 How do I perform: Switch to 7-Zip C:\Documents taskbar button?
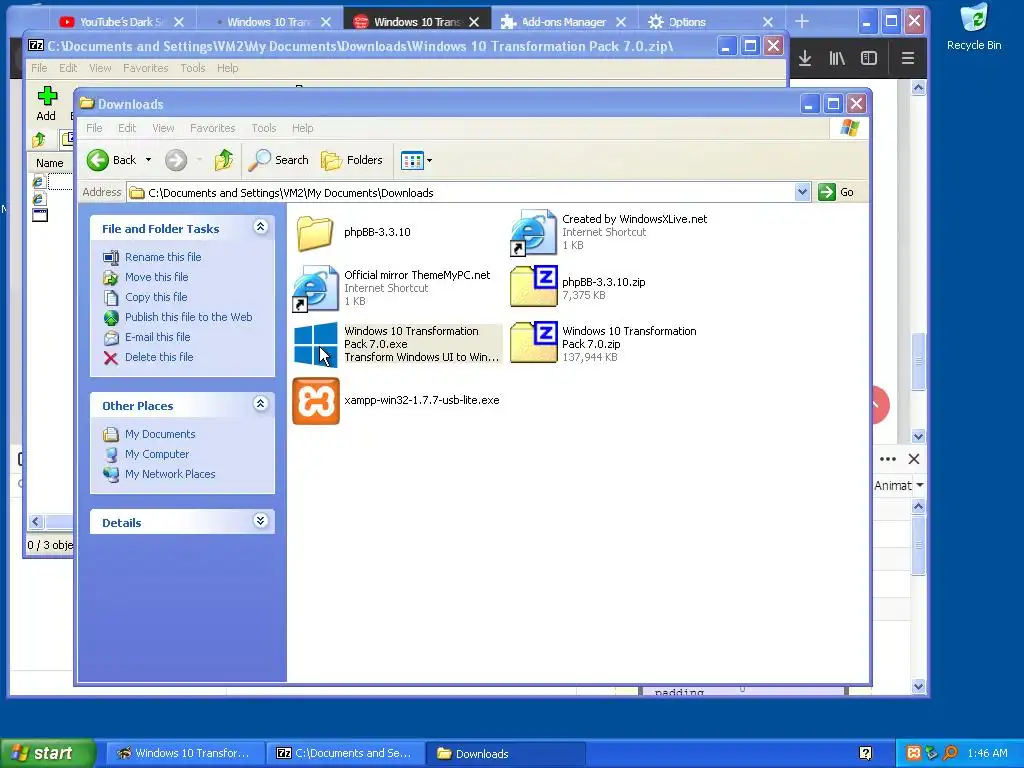[345, 753]
